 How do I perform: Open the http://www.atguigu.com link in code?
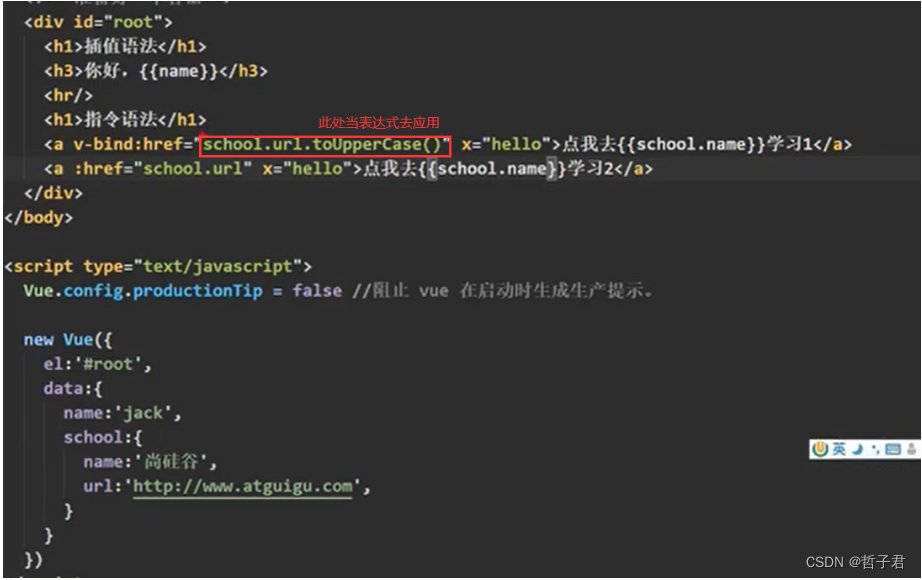pos(242,486)
